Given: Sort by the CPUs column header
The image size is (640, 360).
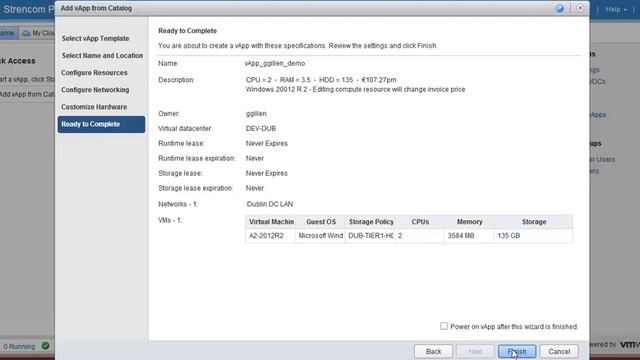Looking at the screenshot, I should tap(420, 222).
